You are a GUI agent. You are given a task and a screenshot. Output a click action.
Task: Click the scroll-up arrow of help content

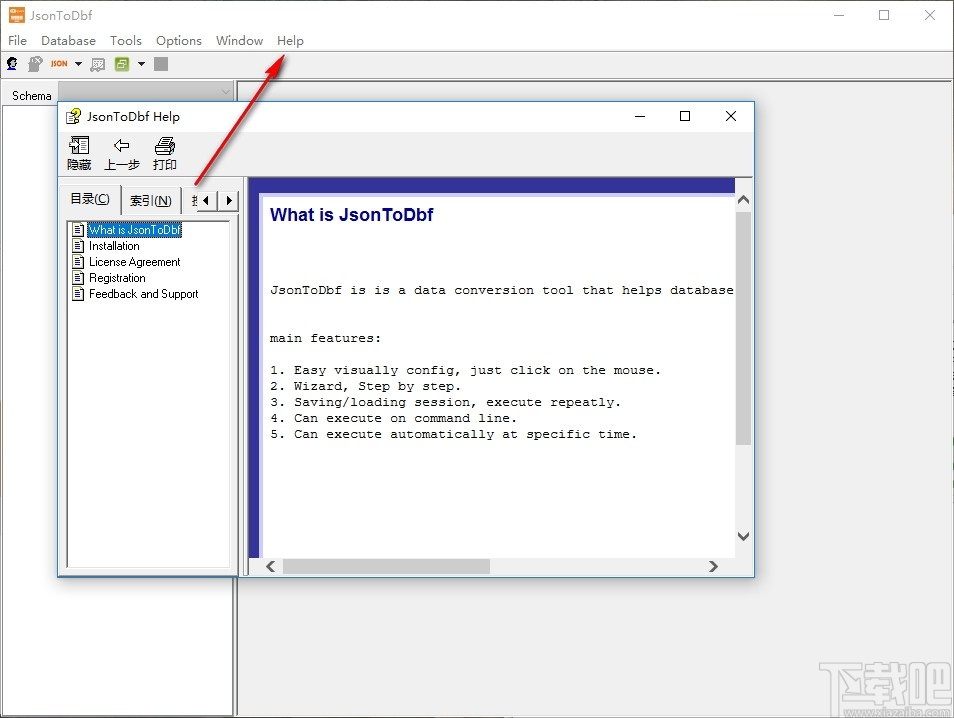point(743,200)
